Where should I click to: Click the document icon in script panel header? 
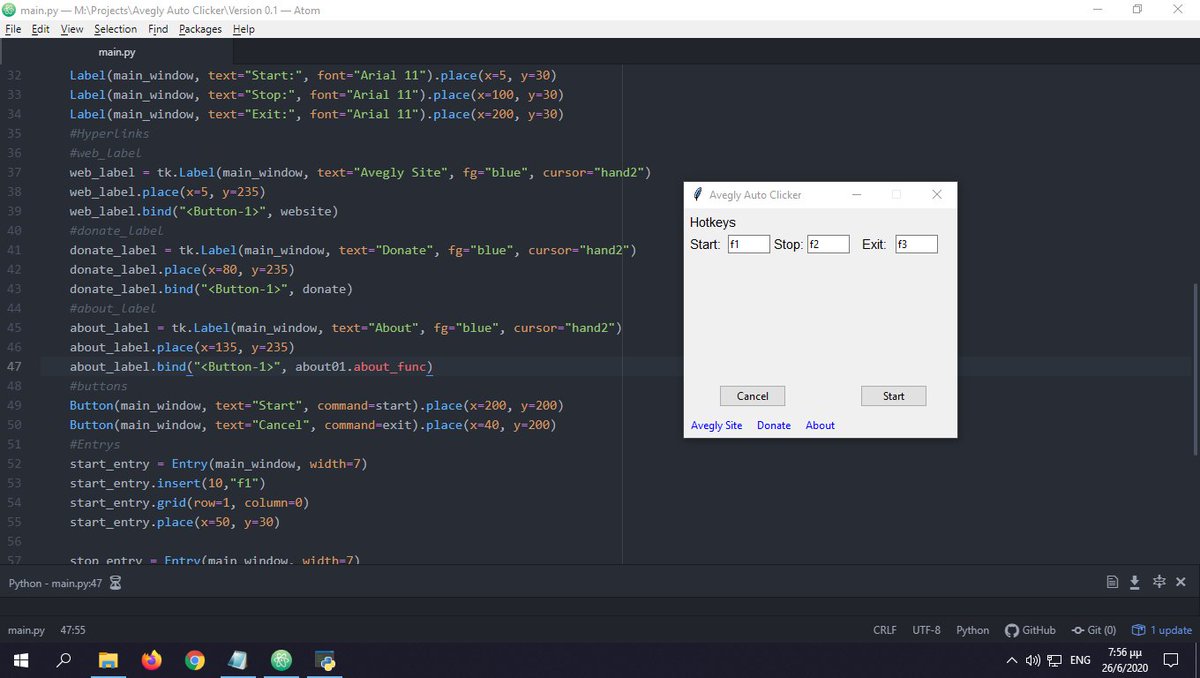[x=1112, y=582]
